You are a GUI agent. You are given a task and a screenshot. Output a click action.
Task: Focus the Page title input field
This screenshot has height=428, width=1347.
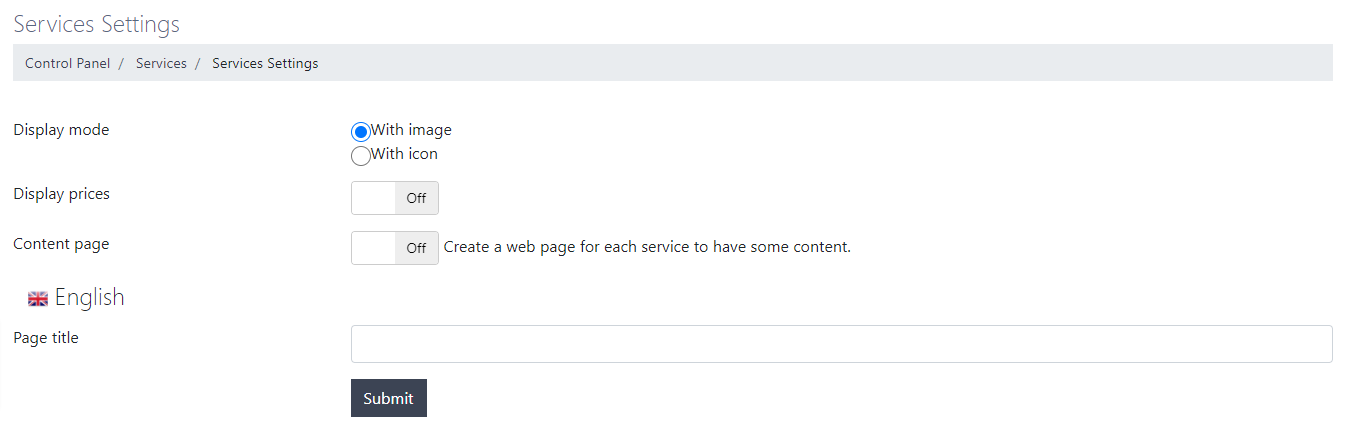click(x=841, y=343)
